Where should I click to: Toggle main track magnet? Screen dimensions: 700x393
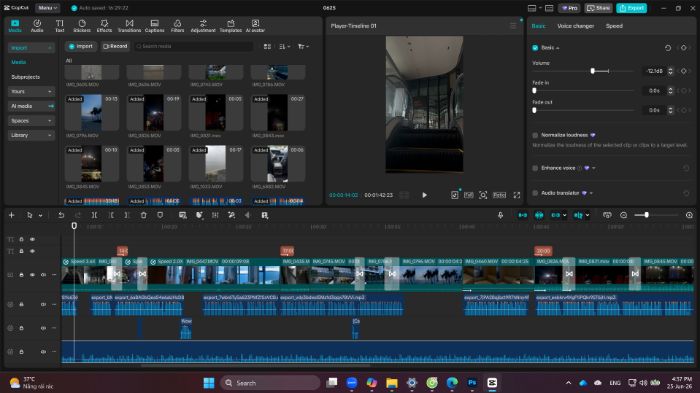tap(522, 215)
